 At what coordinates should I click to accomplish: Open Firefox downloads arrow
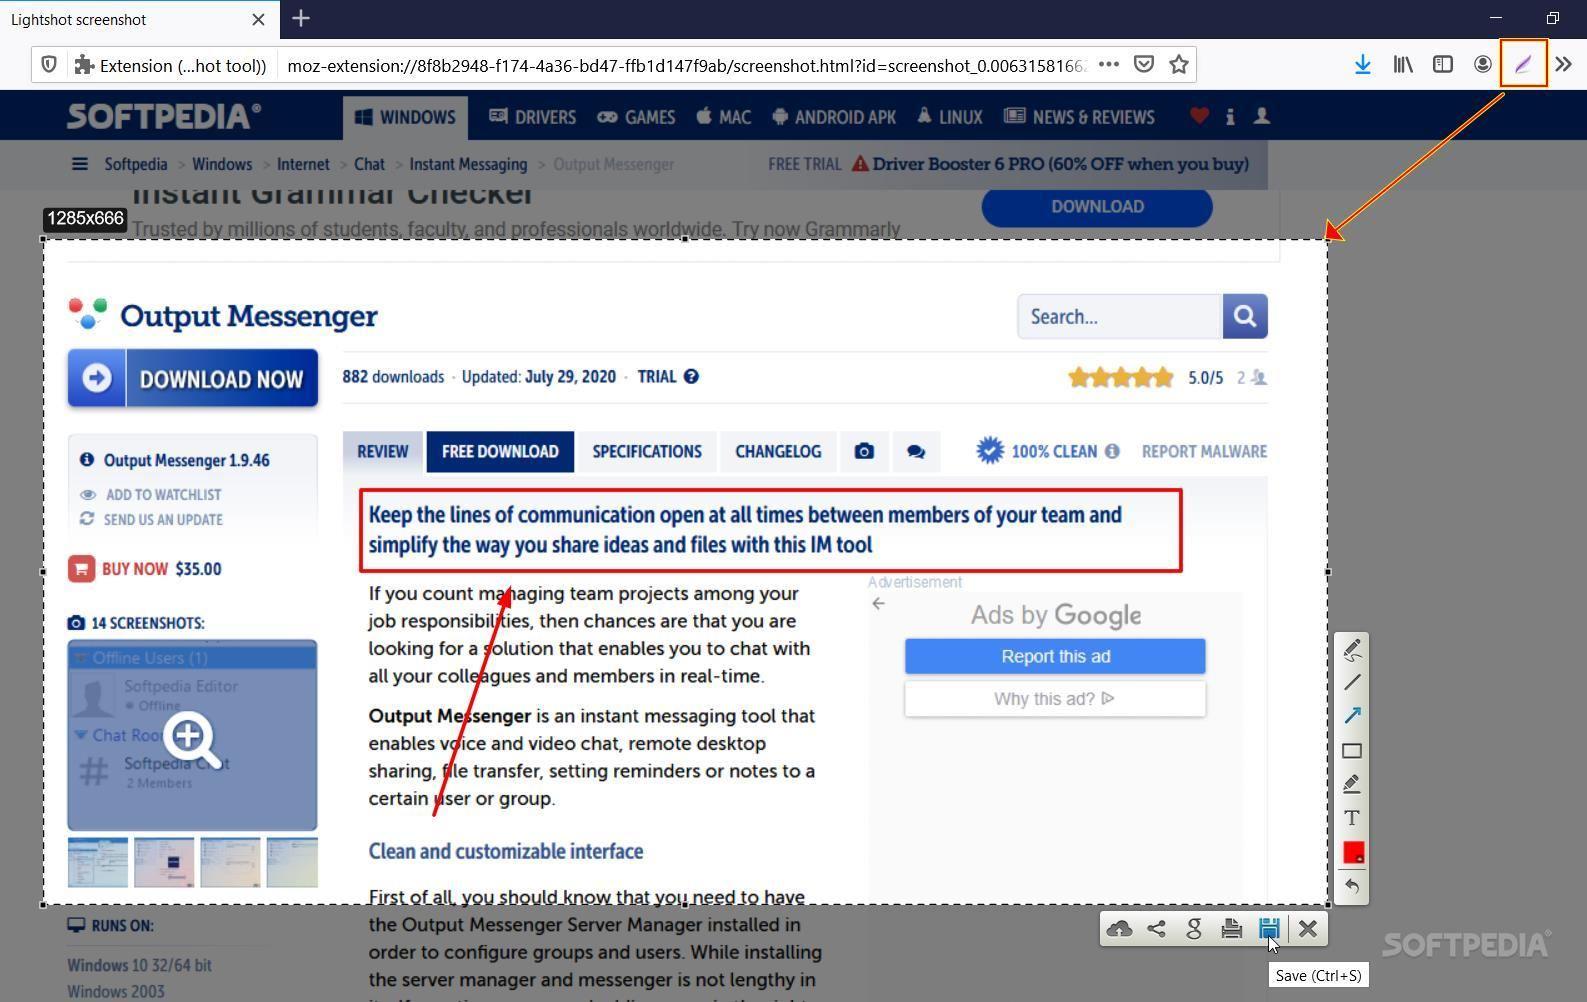point(1362,64)
